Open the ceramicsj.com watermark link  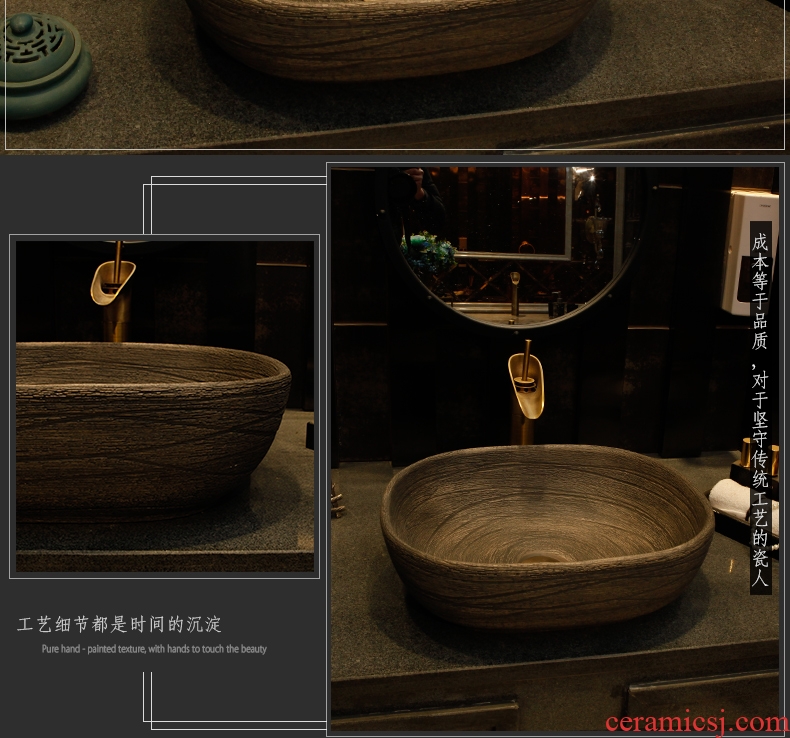pyautogui.click(x=696, y=723)
